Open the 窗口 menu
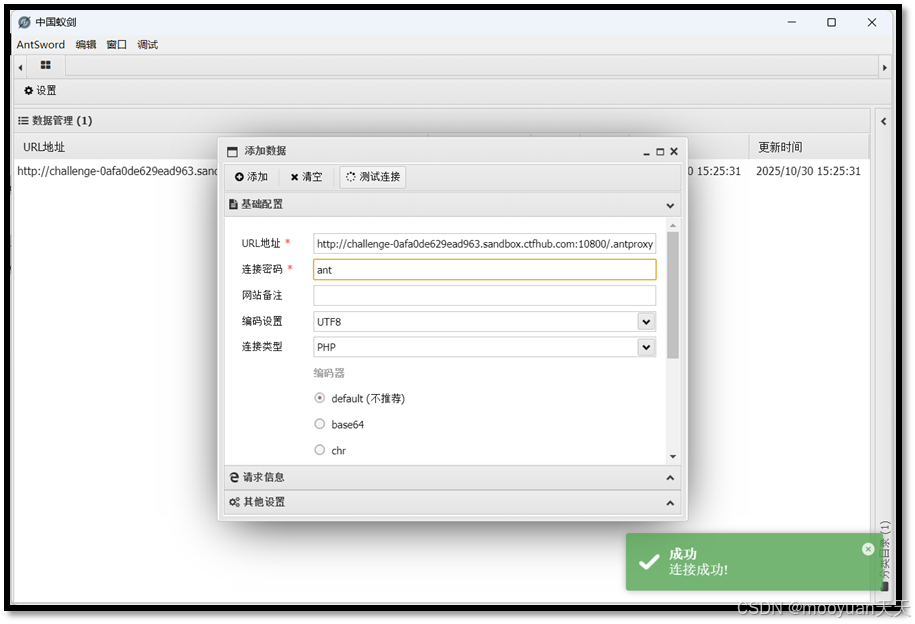Screen dimensions: 915x624 (x=117, y=45)
